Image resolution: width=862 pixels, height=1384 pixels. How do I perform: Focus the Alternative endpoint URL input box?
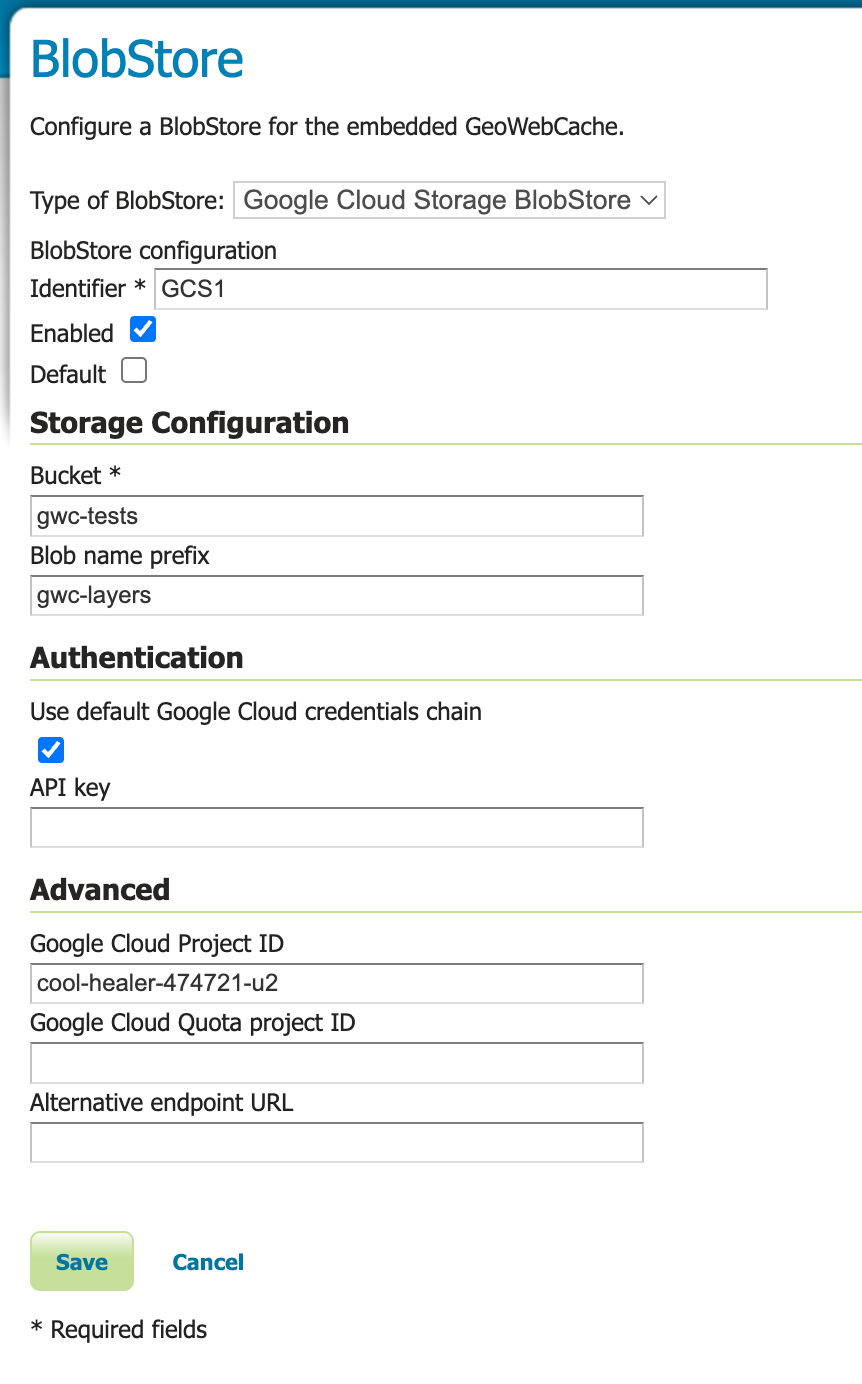(x=336, y=1142)
